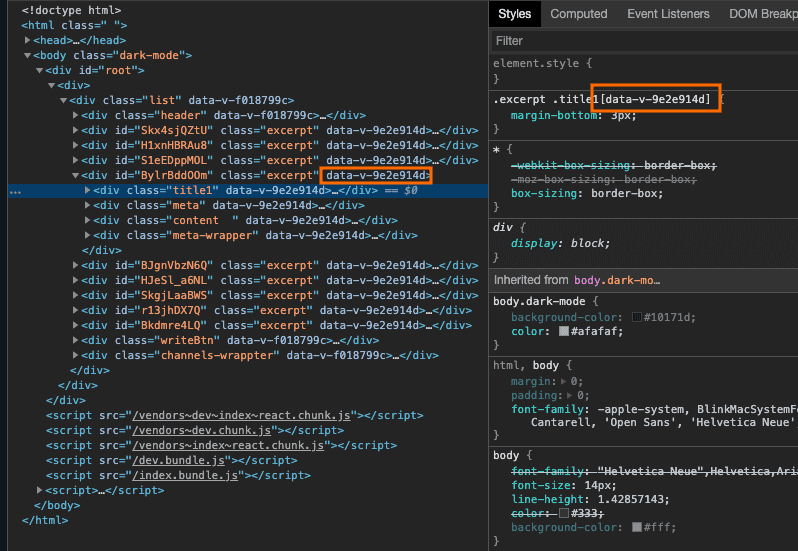The width and height of the screenshot is (798, 551).
Task: Click the struck-through -webkit-box-sizing declaration
Action: tap(614, 165)
